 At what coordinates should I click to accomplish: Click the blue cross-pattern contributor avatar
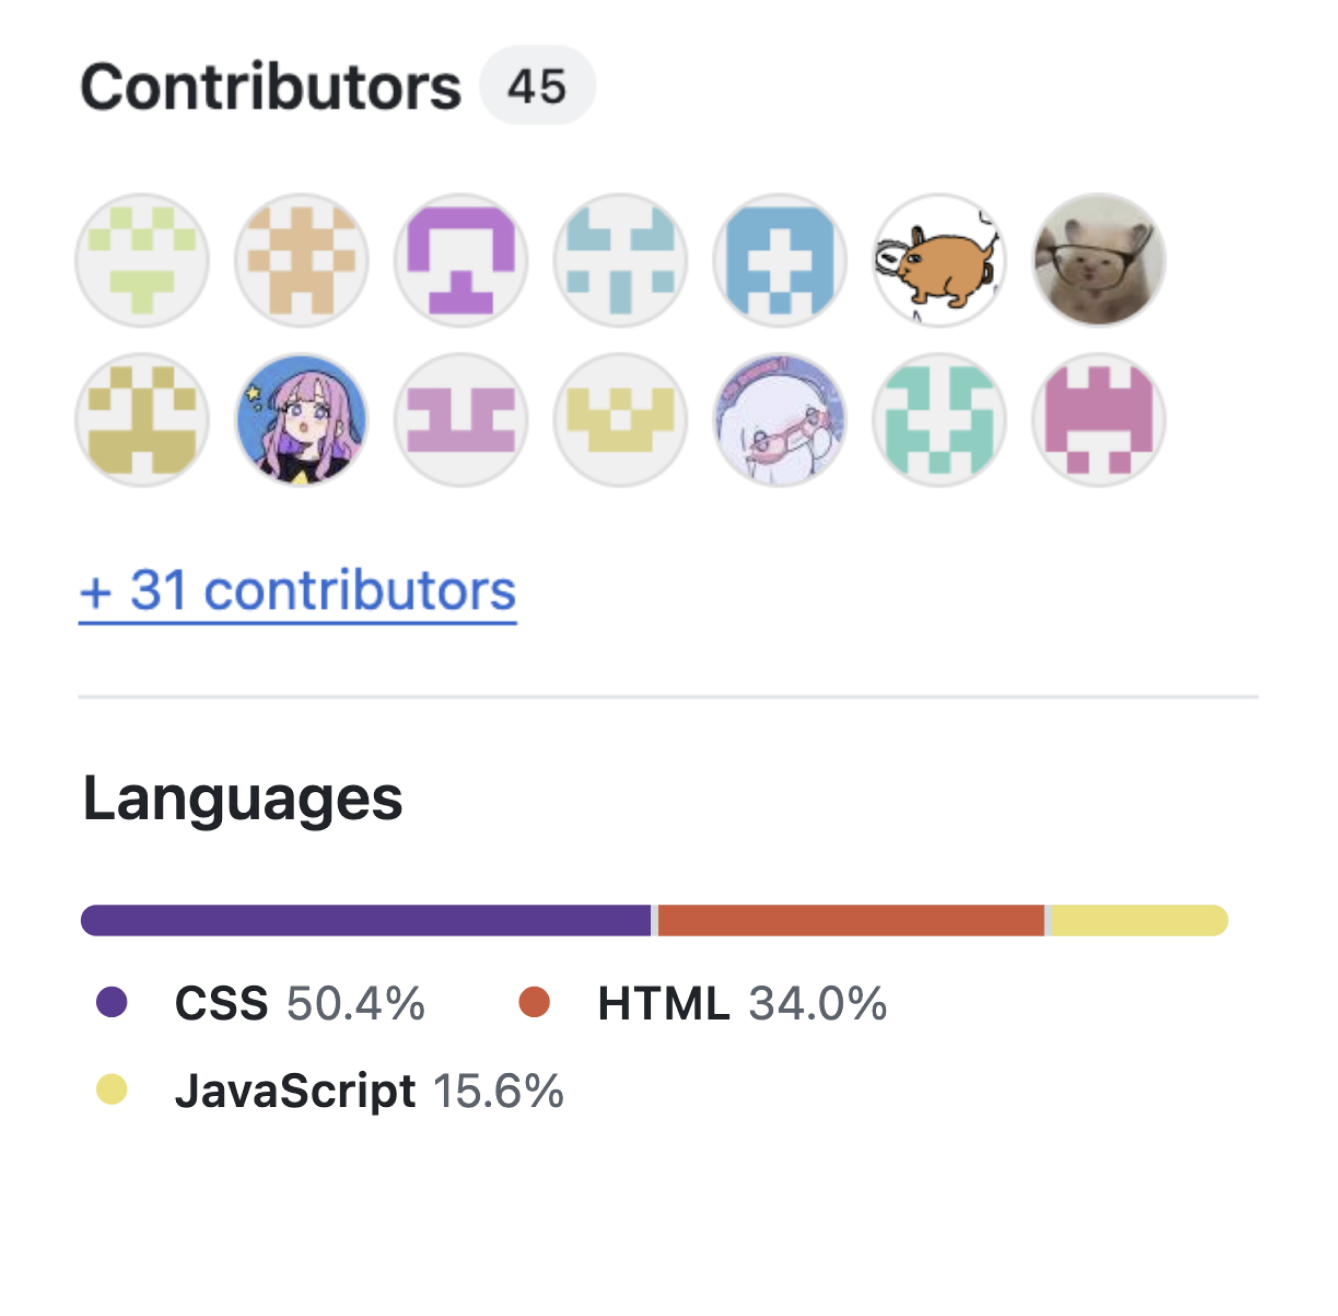[780, 259]
